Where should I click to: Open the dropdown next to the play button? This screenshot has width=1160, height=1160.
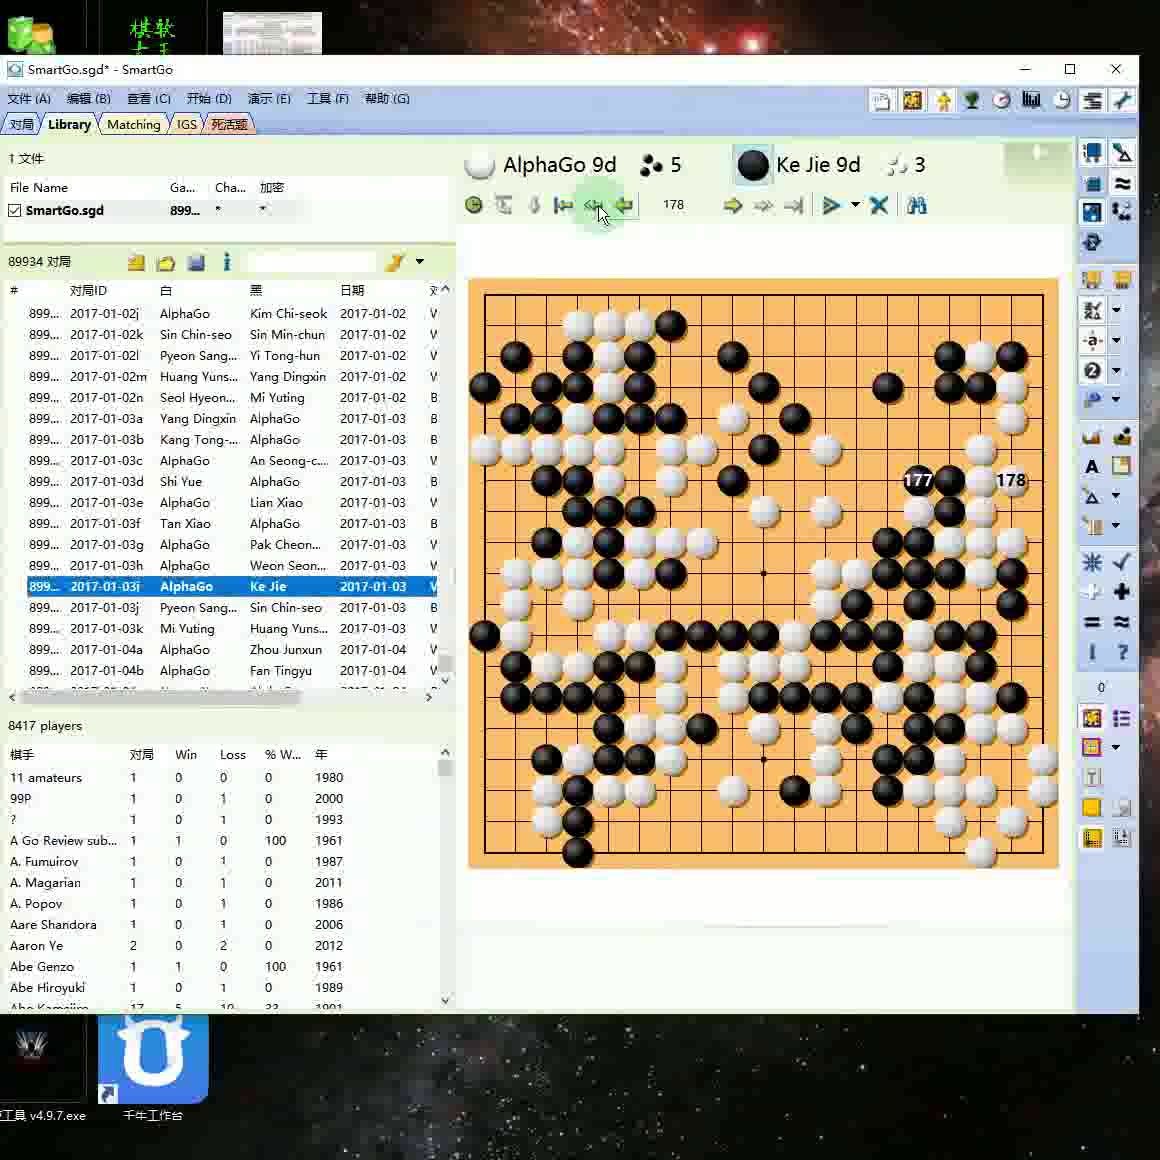[x=856, y=205]
